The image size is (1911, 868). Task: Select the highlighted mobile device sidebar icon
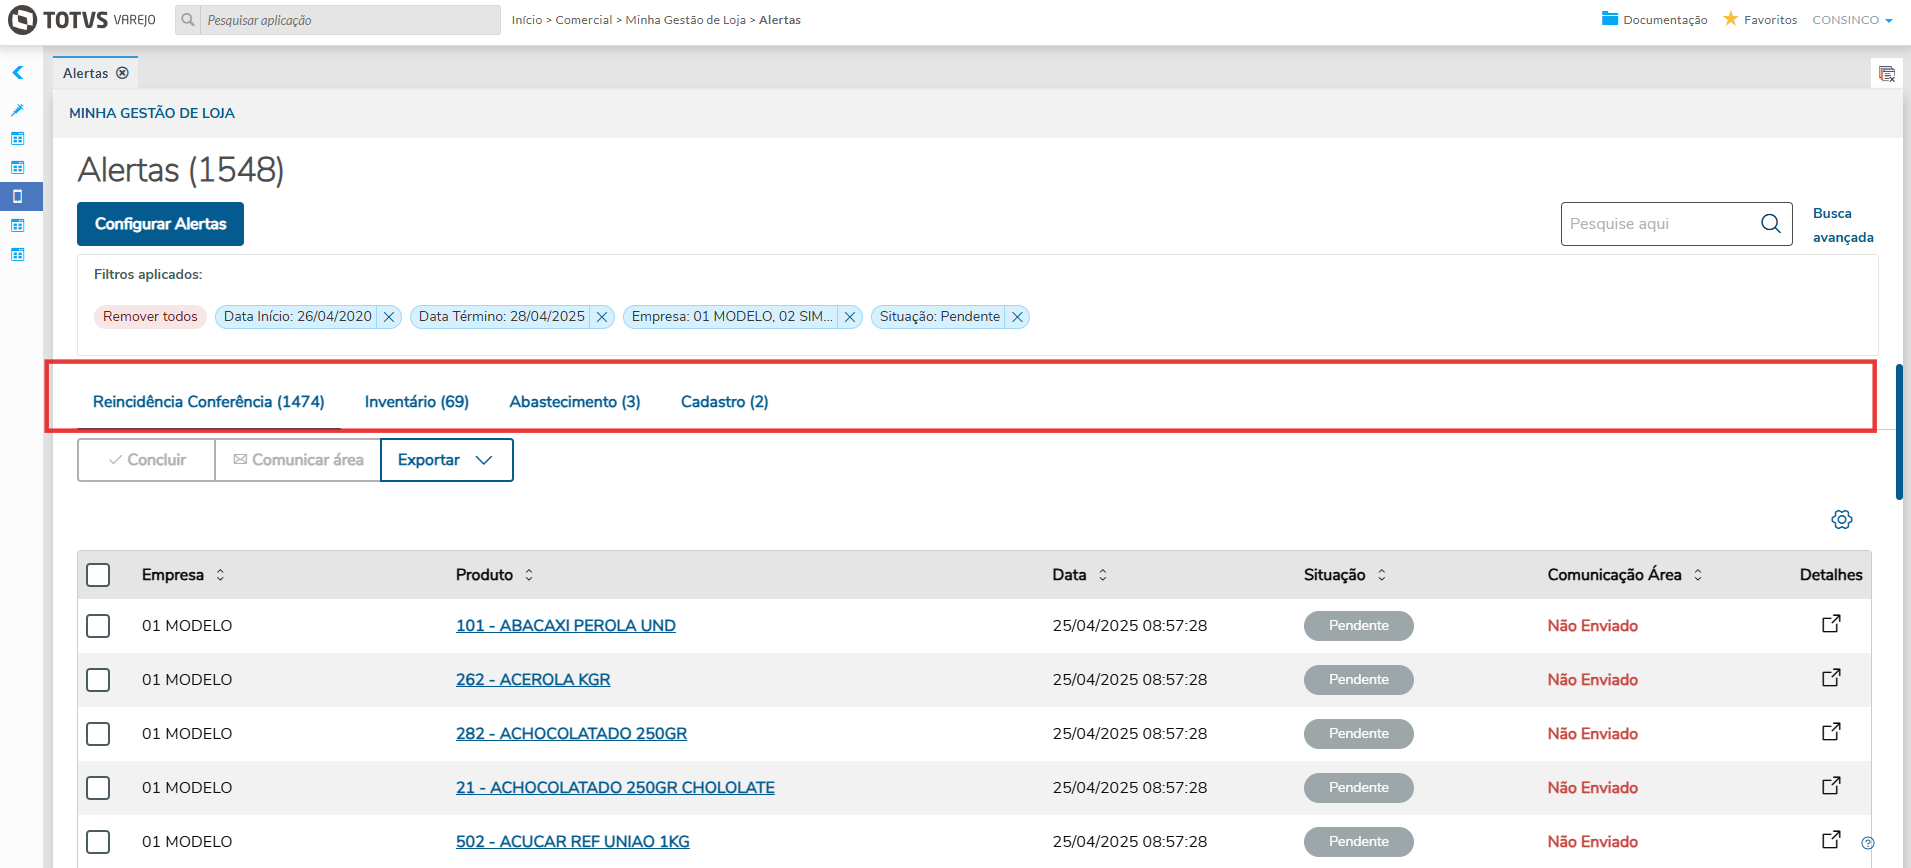tap(17, 196)
